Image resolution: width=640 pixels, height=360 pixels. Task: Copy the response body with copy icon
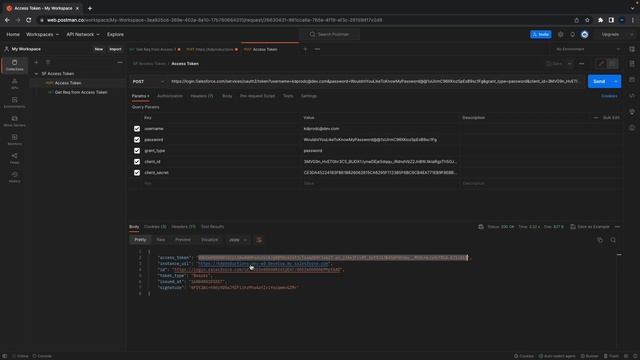pyautogui.click(x=600, y=240)
